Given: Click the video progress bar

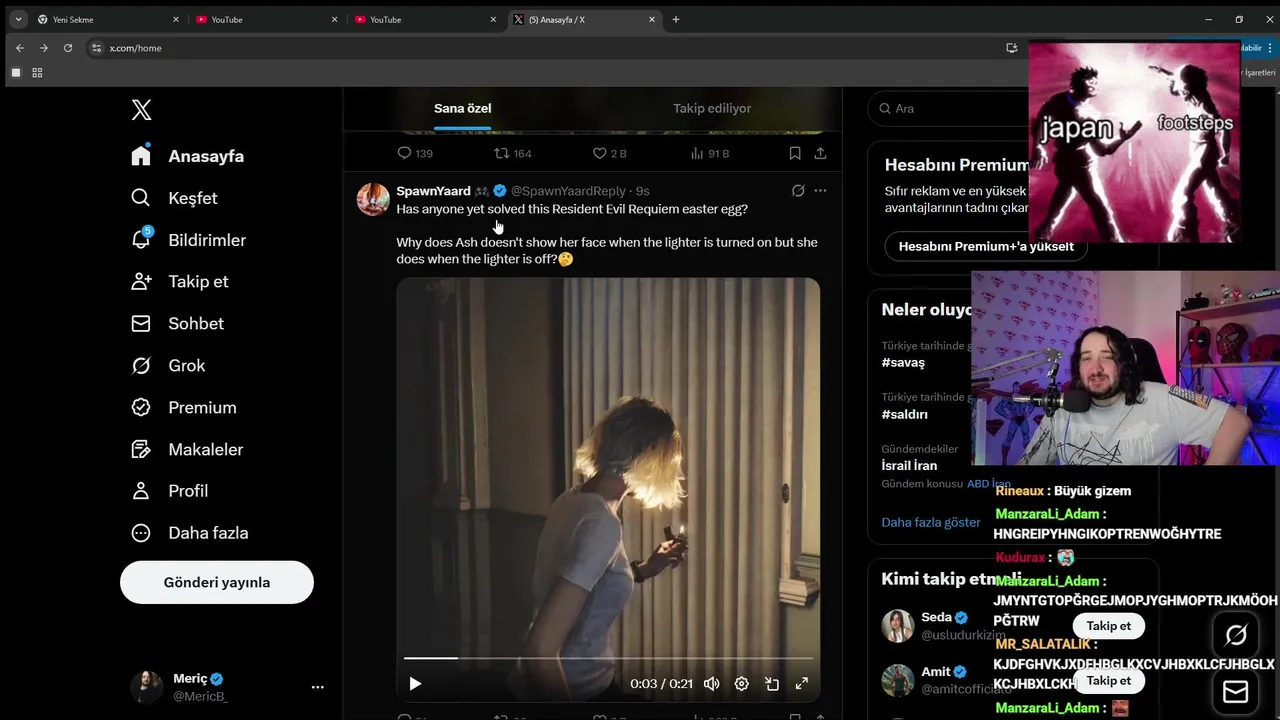Looking at the screenshot, I should (608, 658).
